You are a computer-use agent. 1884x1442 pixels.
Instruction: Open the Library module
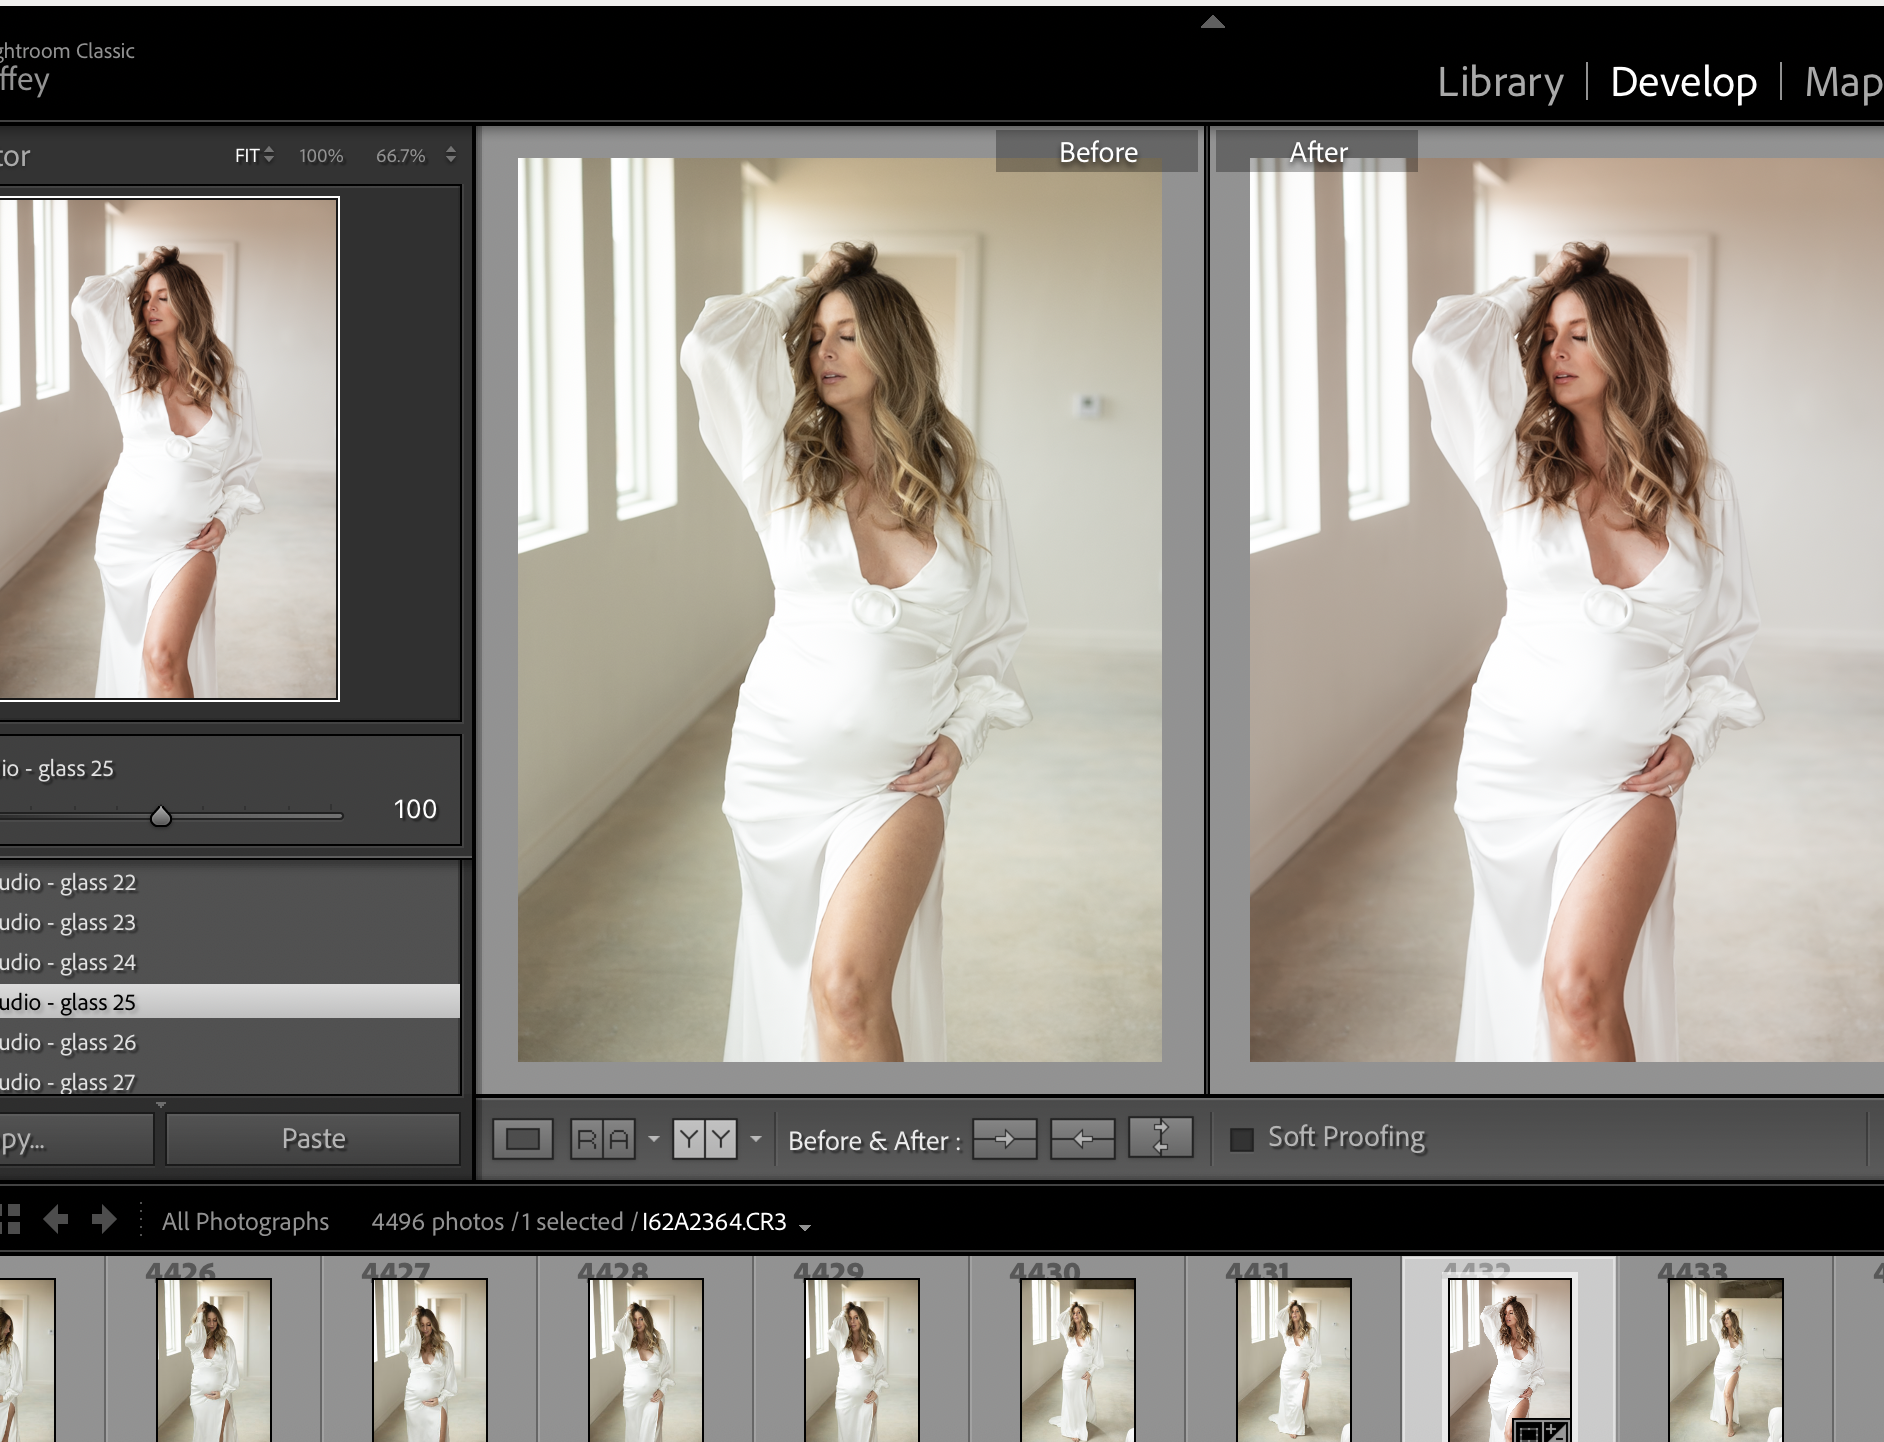pos(1500,82)
